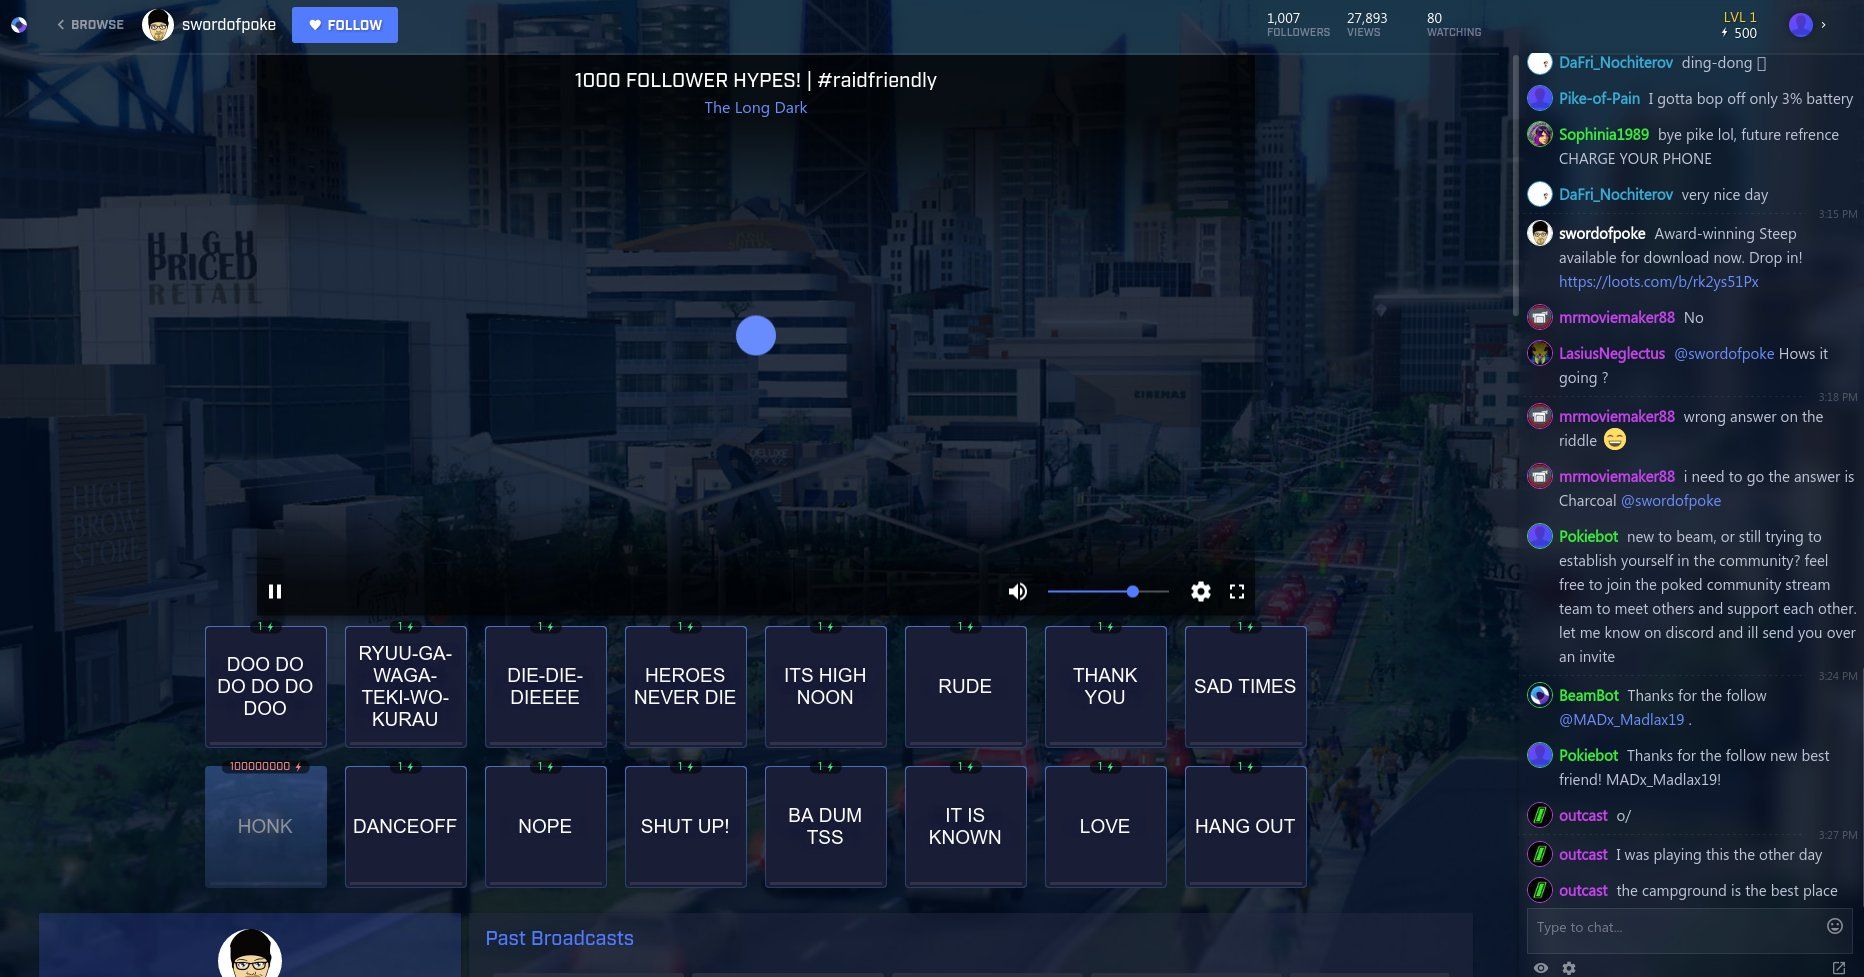The image size is (1864, 977).
Task: Open video player settings gear
Action: coord(1201,591)
